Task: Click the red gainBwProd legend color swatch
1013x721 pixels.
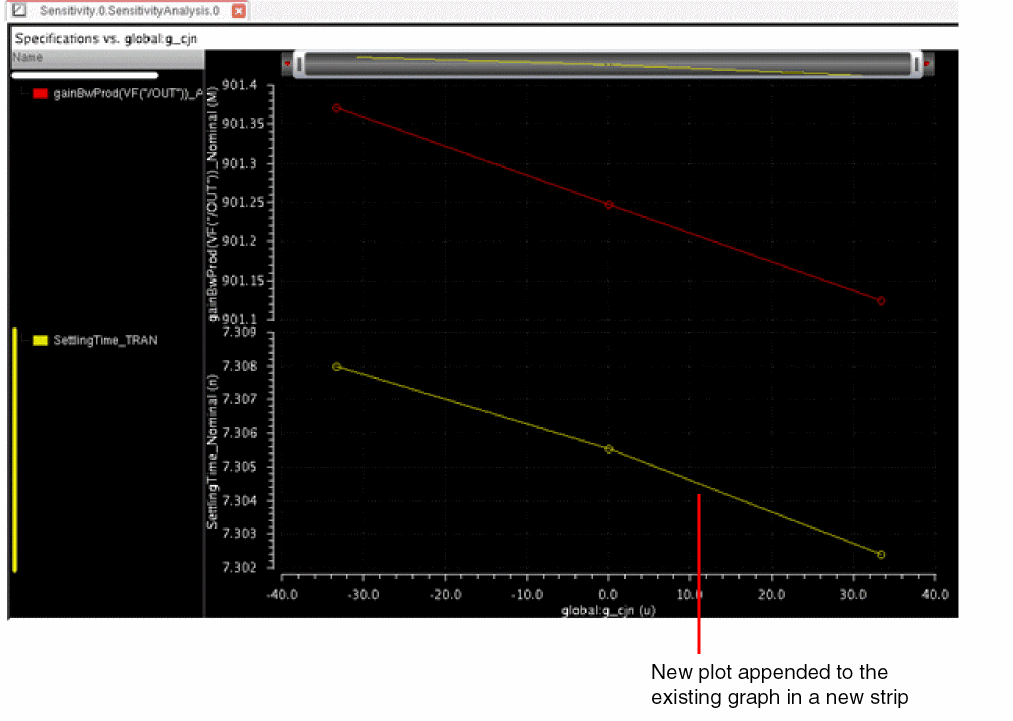Action: pyautogui.click(x=41, y=93)
